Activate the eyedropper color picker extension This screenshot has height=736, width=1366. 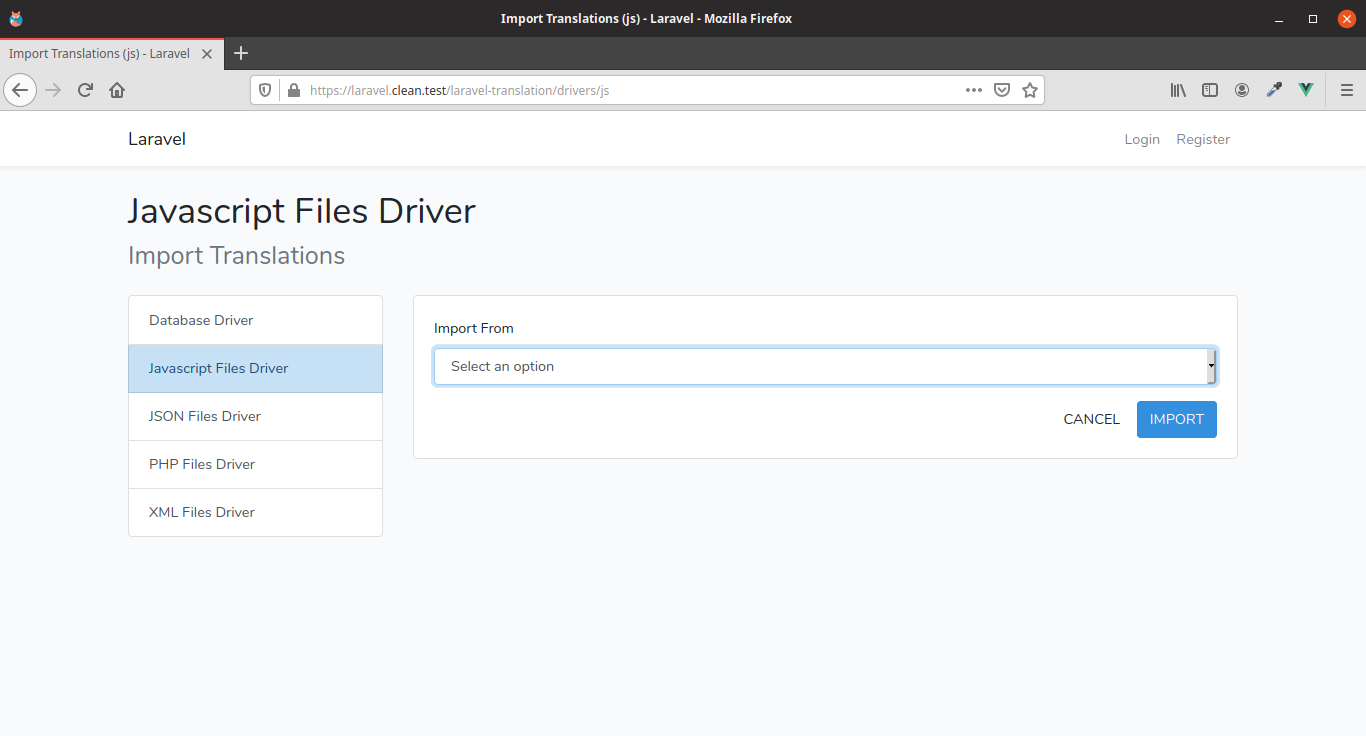(x=1273, y=90)
